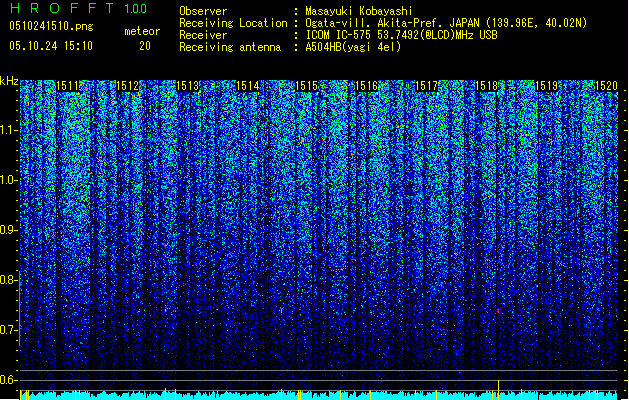The height and width of the screenshot is (400, 629).
Task: Click the 1517 time marker
Action: tap(426, 86)
